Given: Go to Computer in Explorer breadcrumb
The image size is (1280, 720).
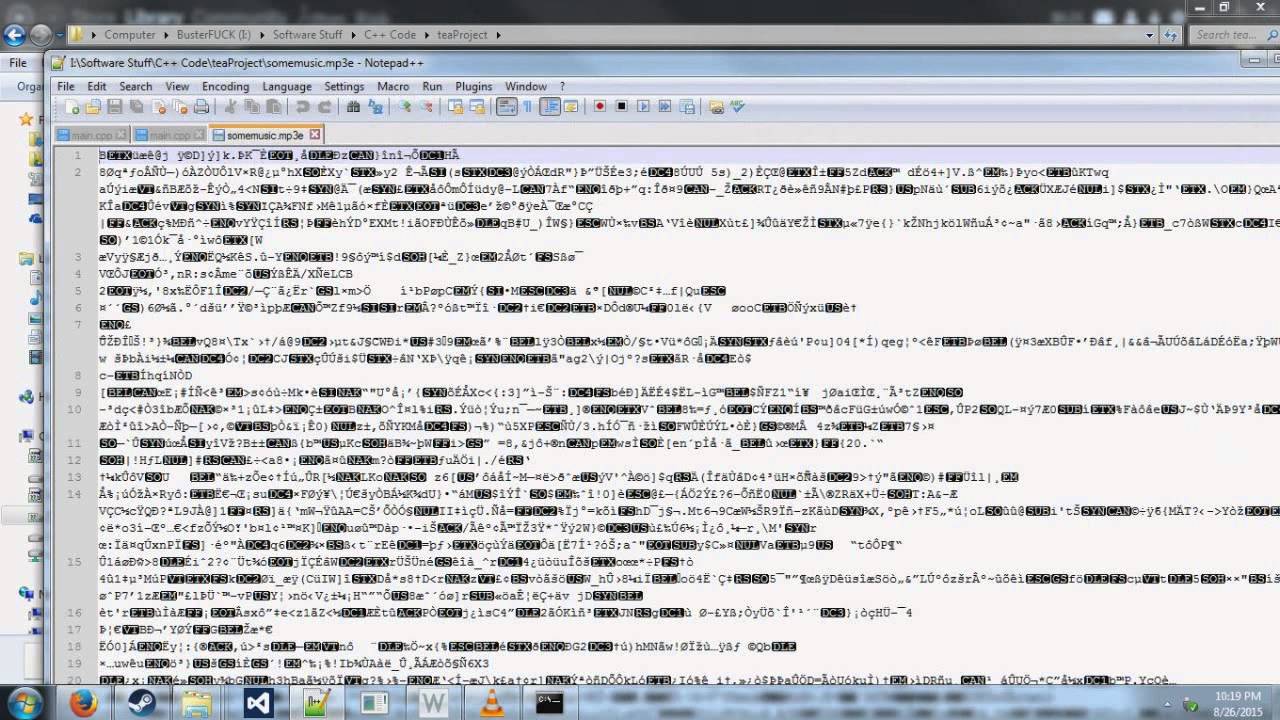Looking at the screenshot, I should point(130,35).
